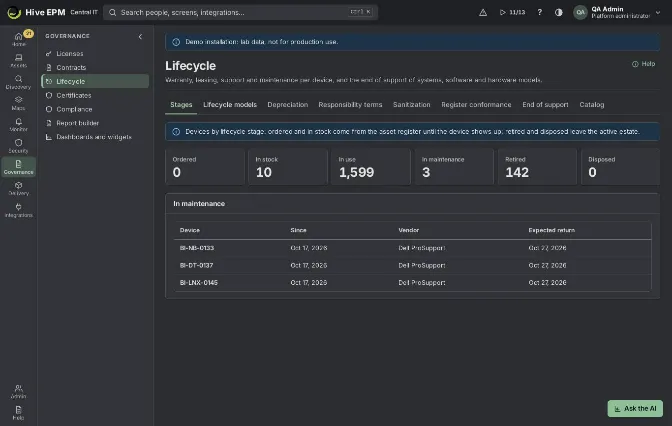672x426 pixels.
Task: Select the Ordered stage card
Action: point(205,167)
